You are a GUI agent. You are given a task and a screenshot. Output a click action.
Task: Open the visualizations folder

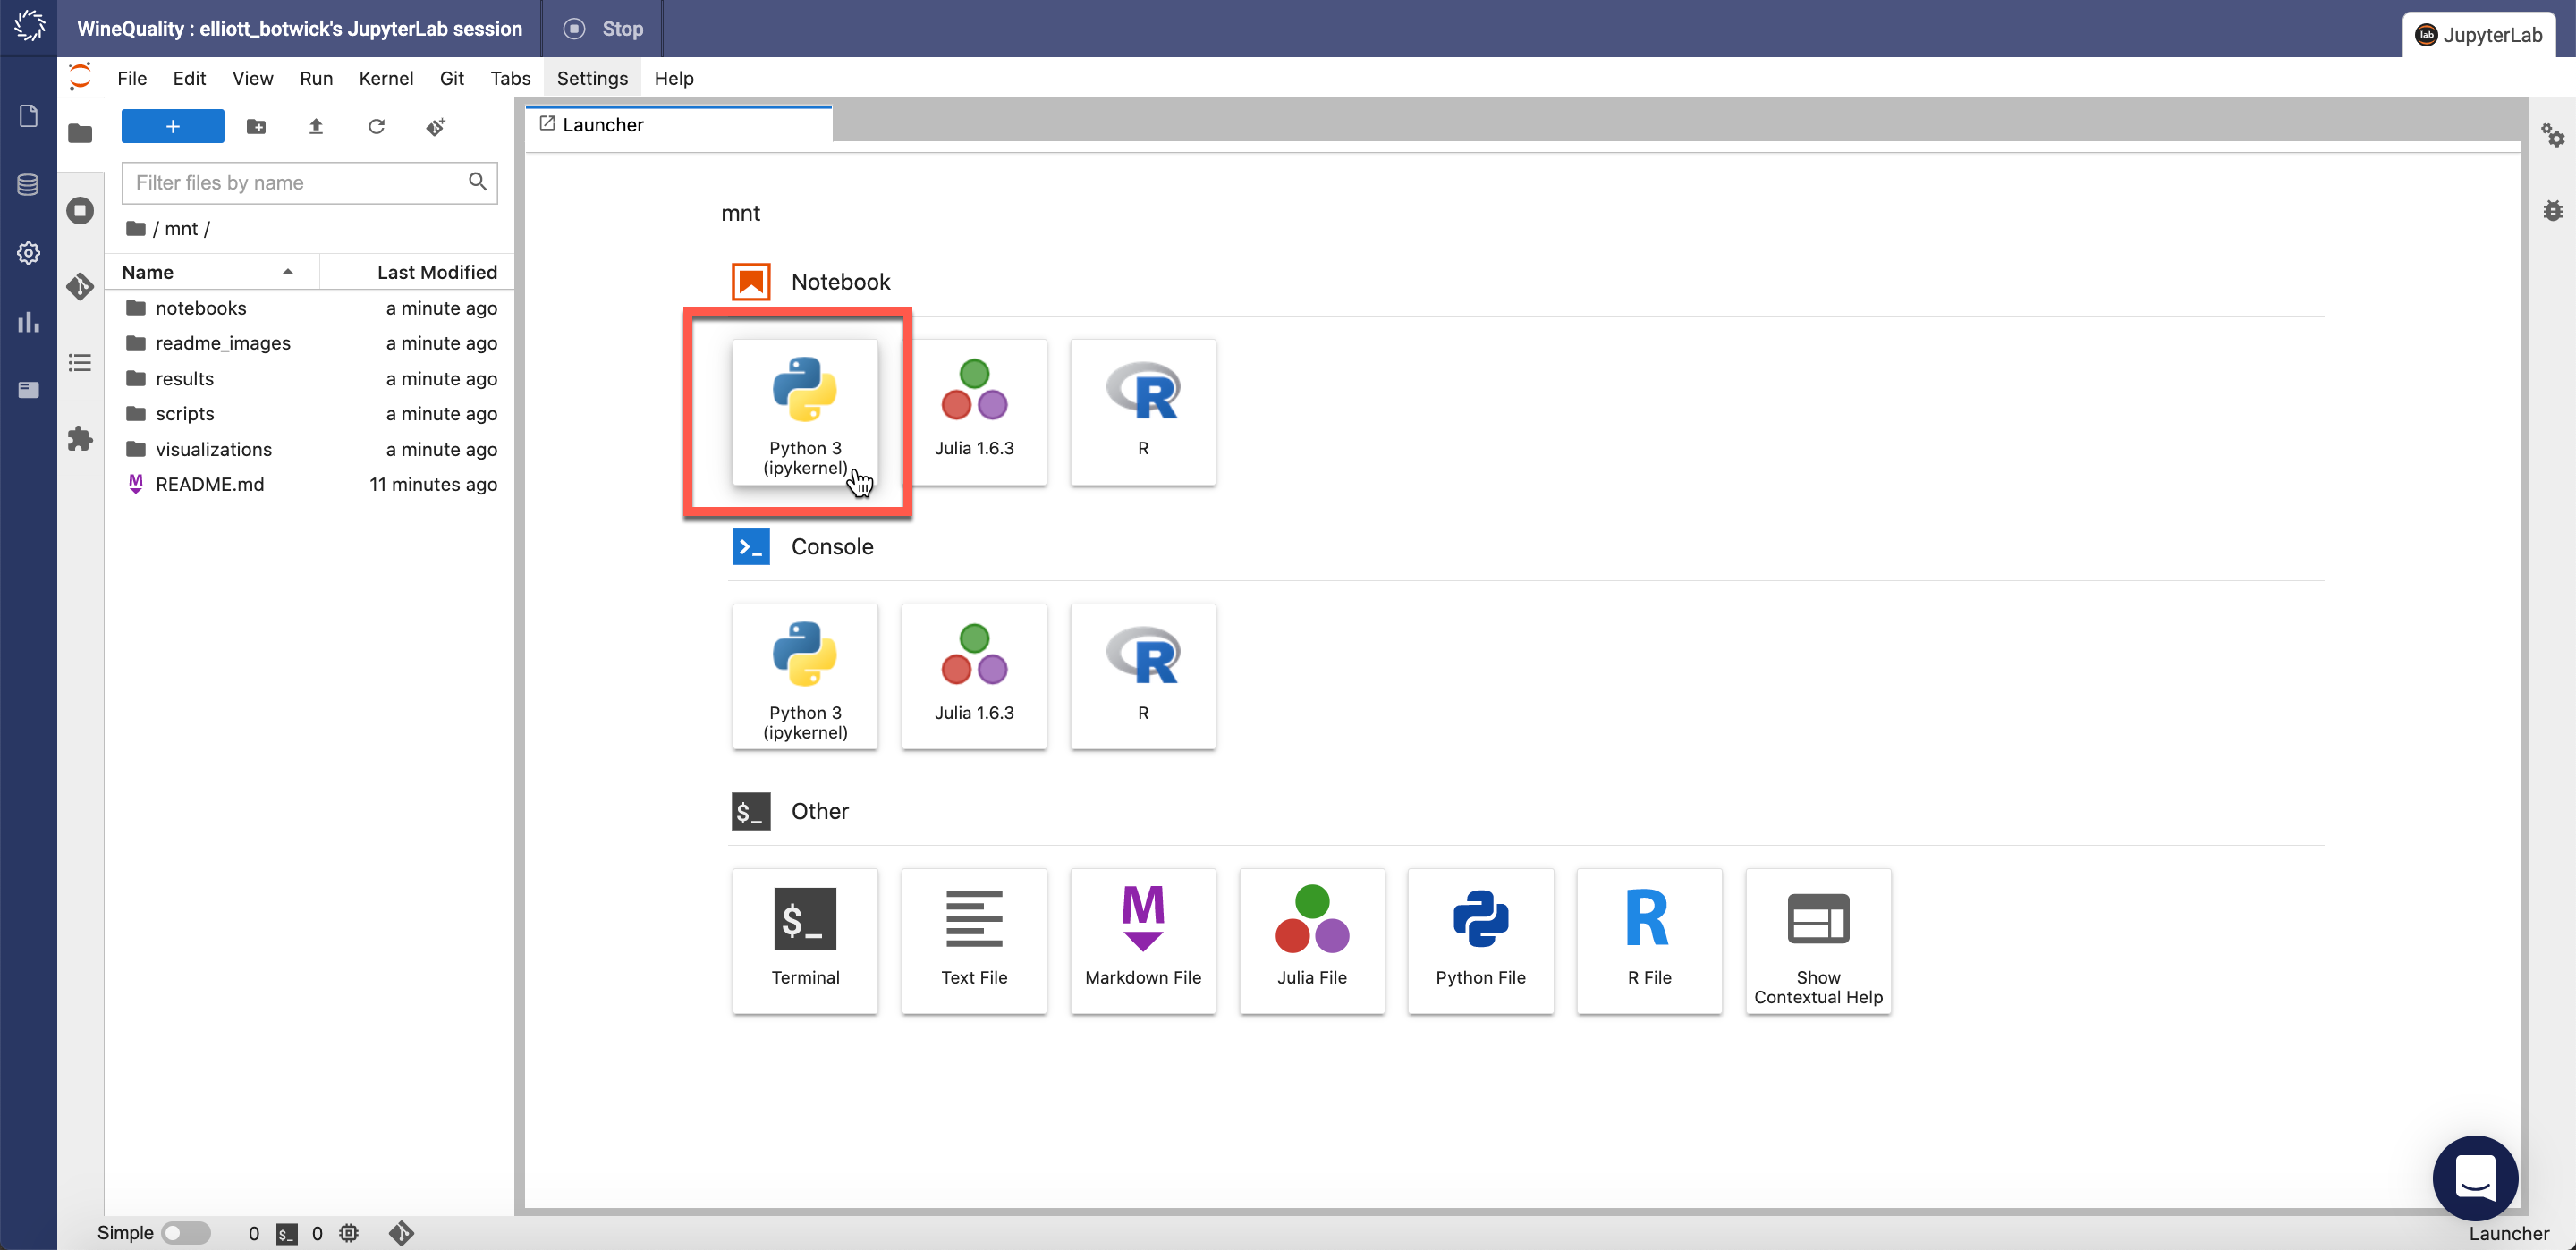click(213, 449)
